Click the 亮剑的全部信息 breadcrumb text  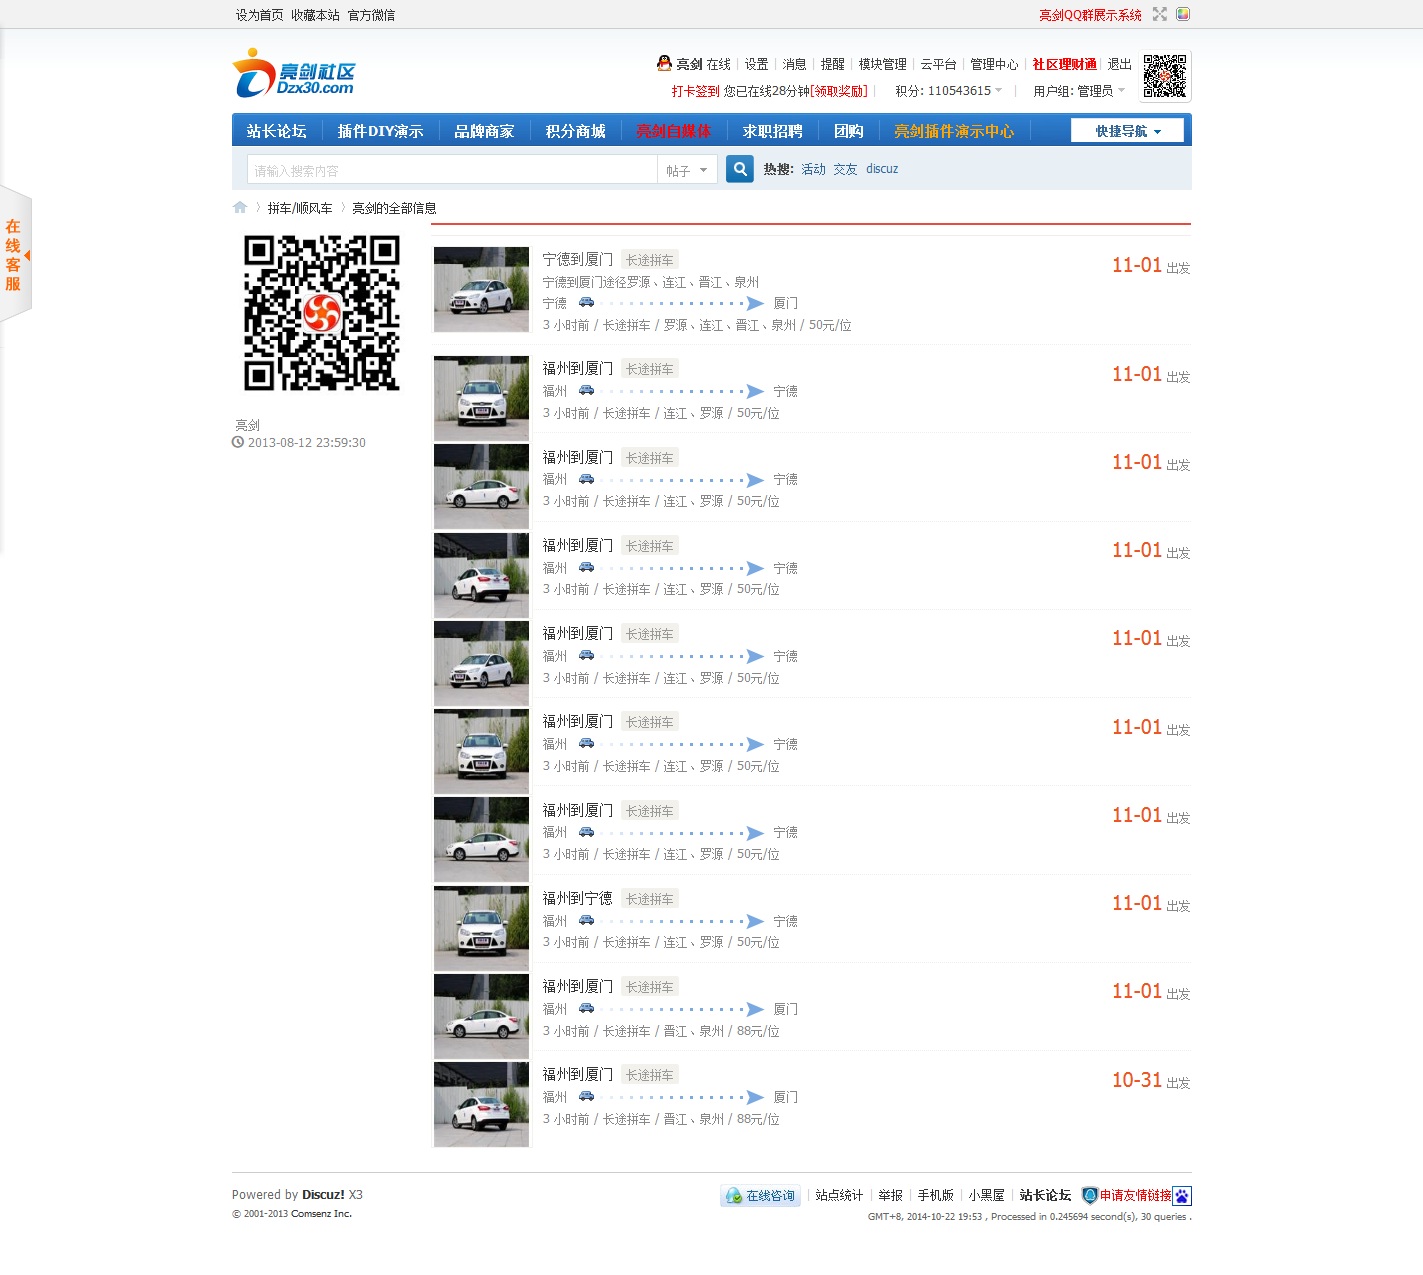[394, 208]
